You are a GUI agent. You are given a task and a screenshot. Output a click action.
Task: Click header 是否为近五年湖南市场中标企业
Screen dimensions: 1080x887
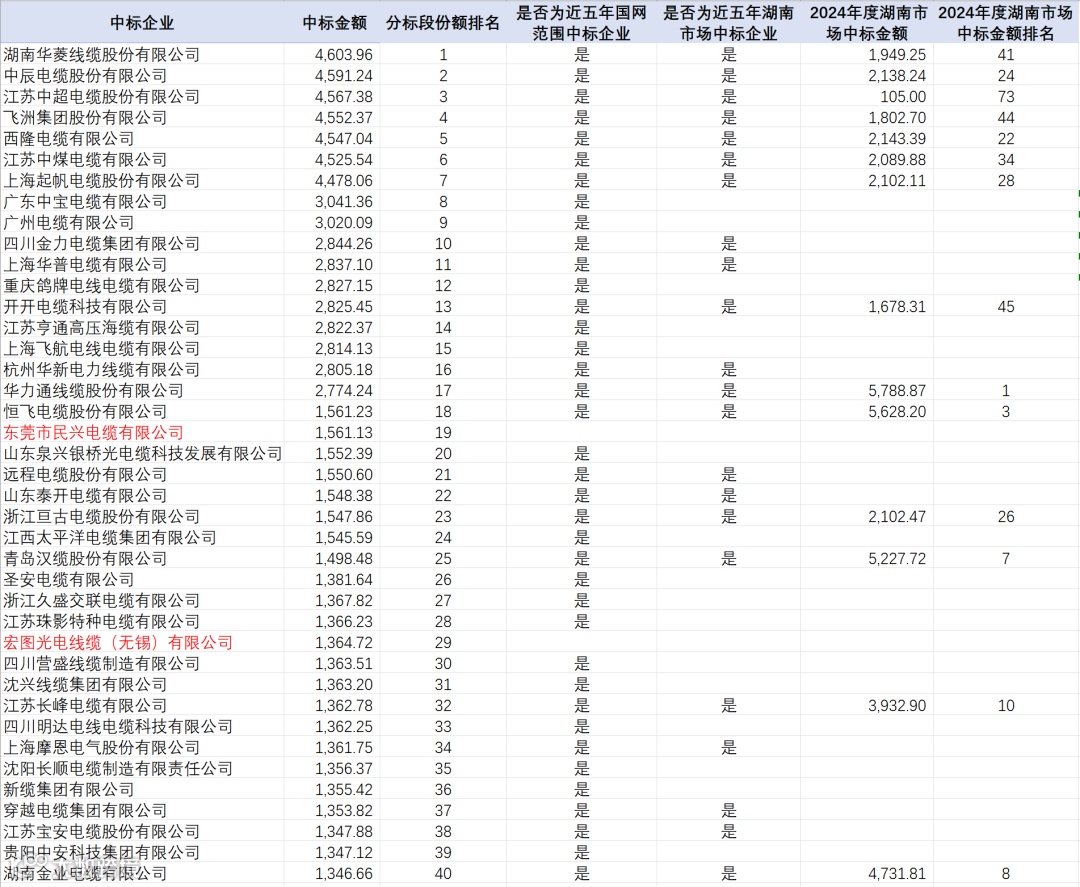pos(729,23)
